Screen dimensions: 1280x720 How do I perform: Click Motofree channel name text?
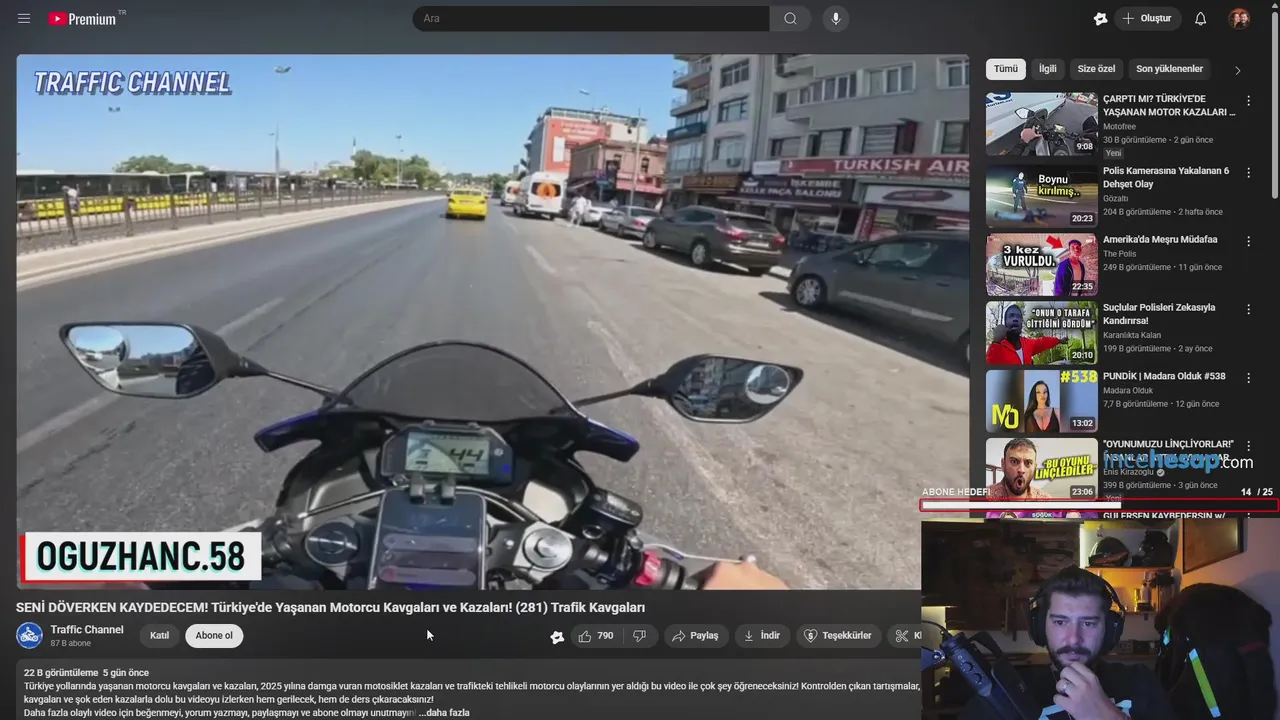(x=1119, y=127)
